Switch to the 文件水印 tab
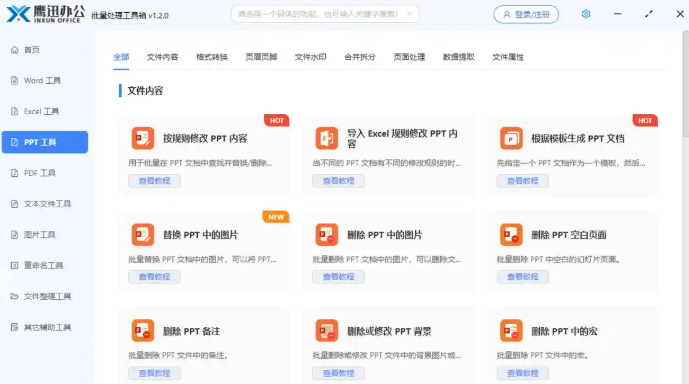The height and width of the screenshot is (384, 689). (x=310, y=57)
